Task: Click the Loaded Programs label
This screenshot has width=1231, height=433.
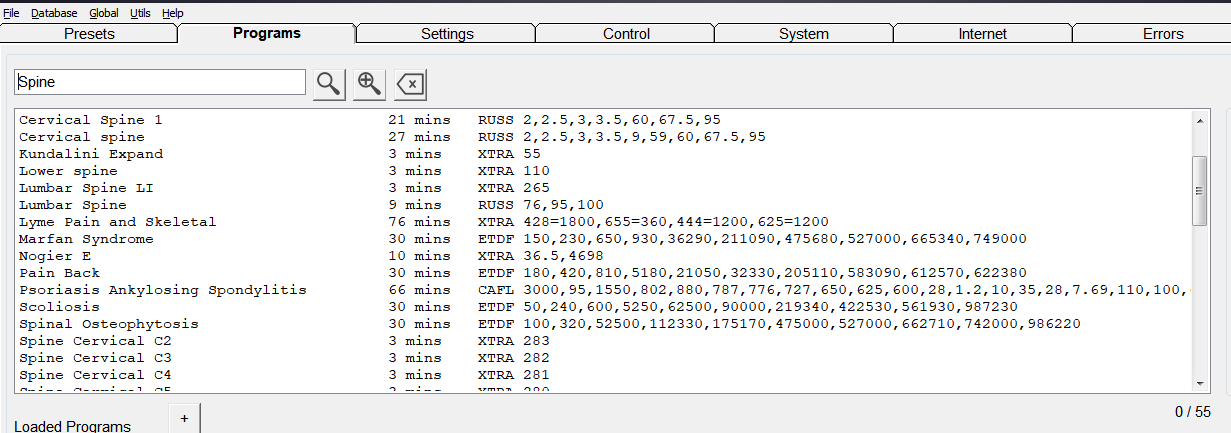Action: pyautogui.click(x=72, y=426)
